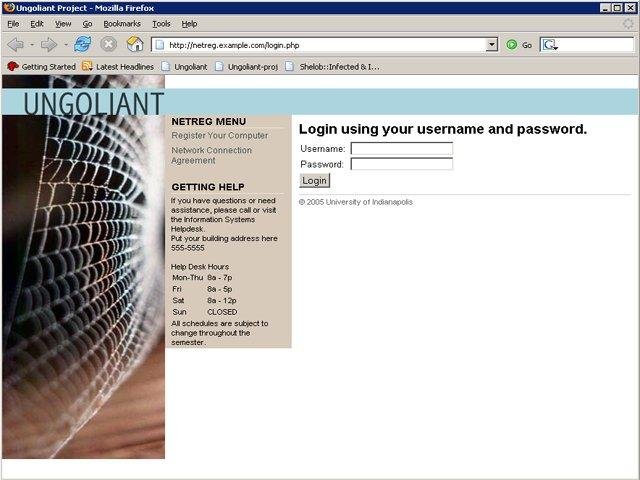Click the Login button
The width and height of the screenshot is (640, 480).
314,181
